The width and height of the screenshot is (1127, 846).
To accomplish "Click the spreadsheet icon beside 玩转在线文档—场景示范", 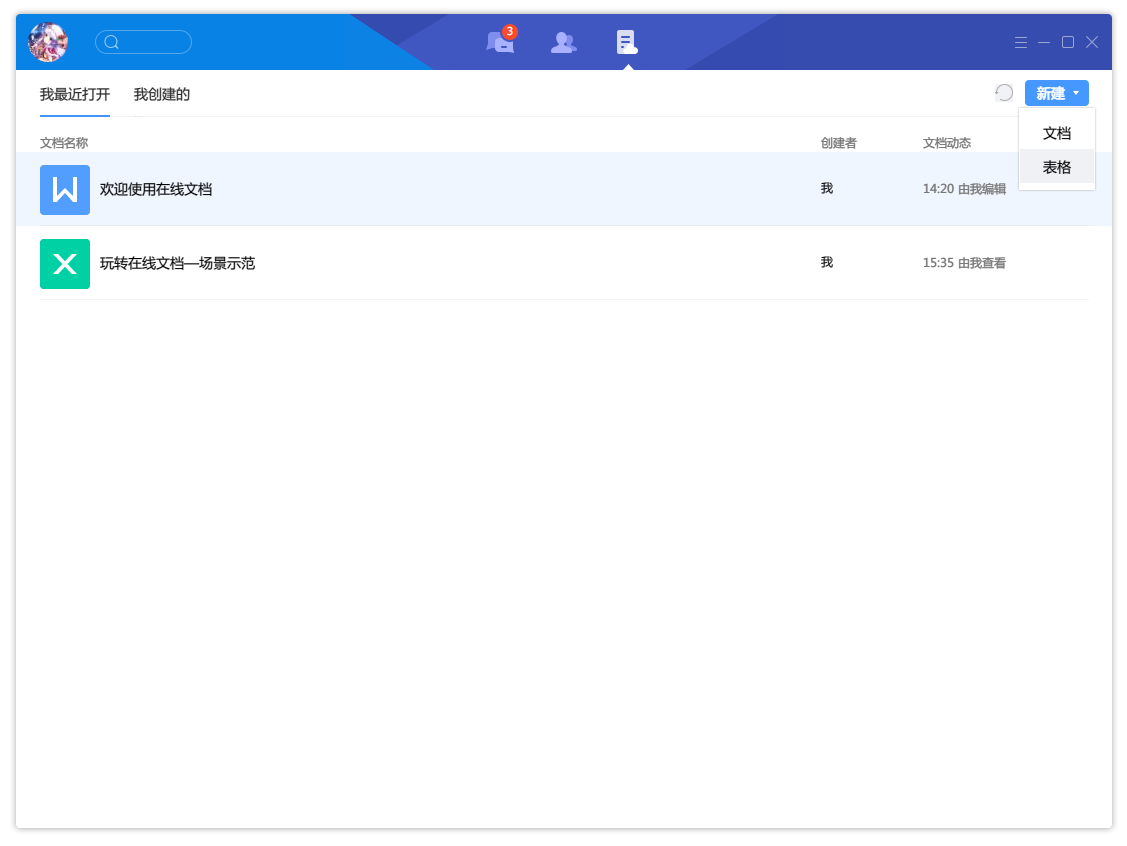I will click(x=64, y=263).
